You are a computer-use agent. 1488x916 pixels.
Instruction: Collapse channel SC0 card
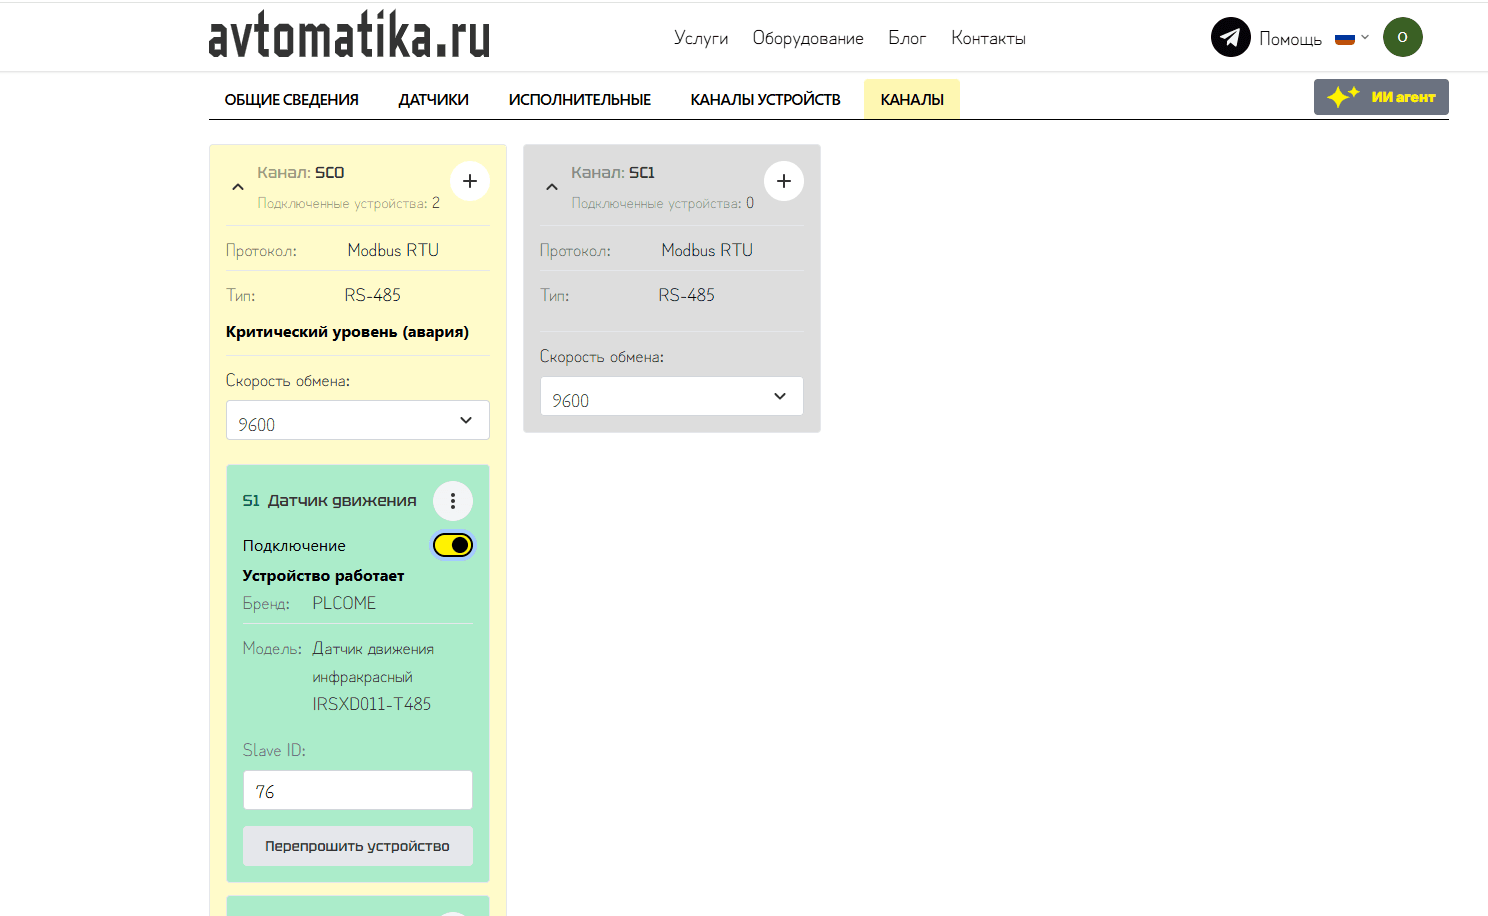(x=238, y=187)
